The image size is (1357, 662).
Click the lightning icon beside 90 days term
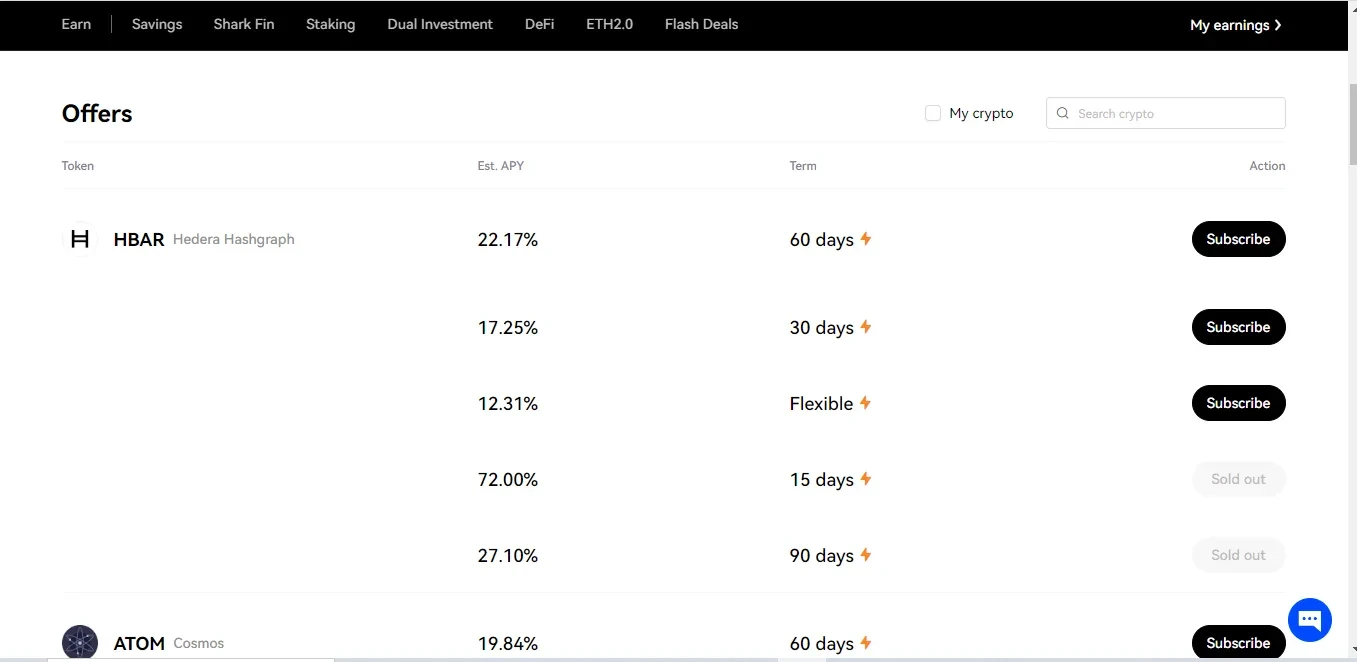coord(866,555)
